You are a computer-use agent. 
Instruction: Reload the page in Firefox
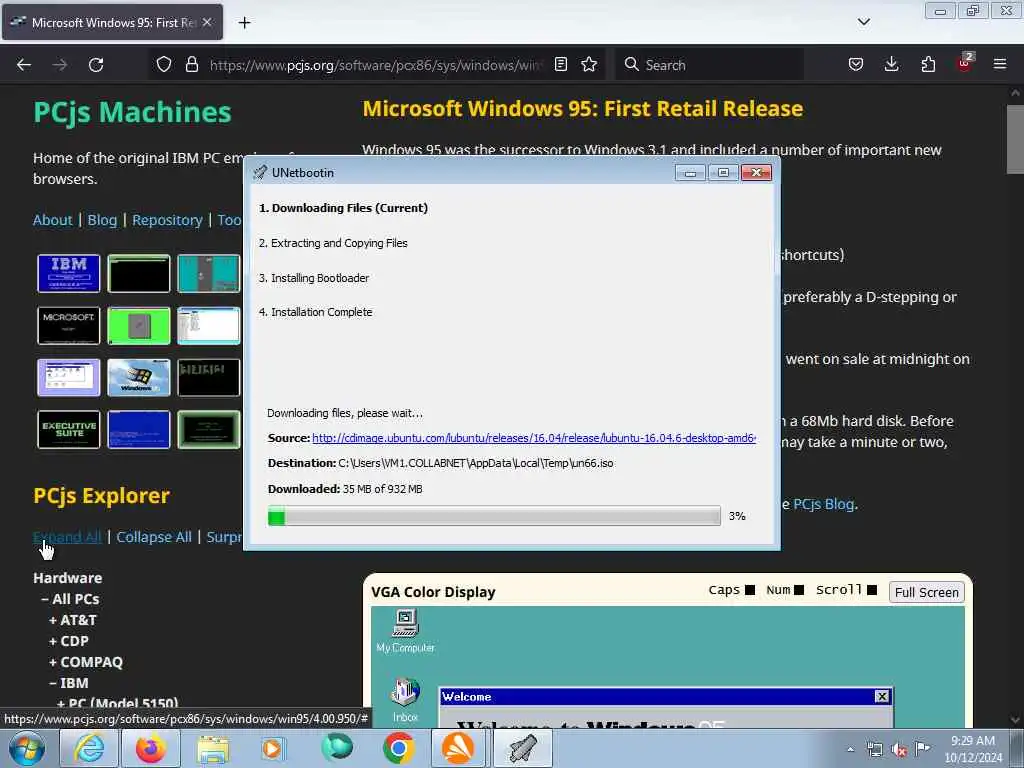pyautogui.click(x=96, y=65)
